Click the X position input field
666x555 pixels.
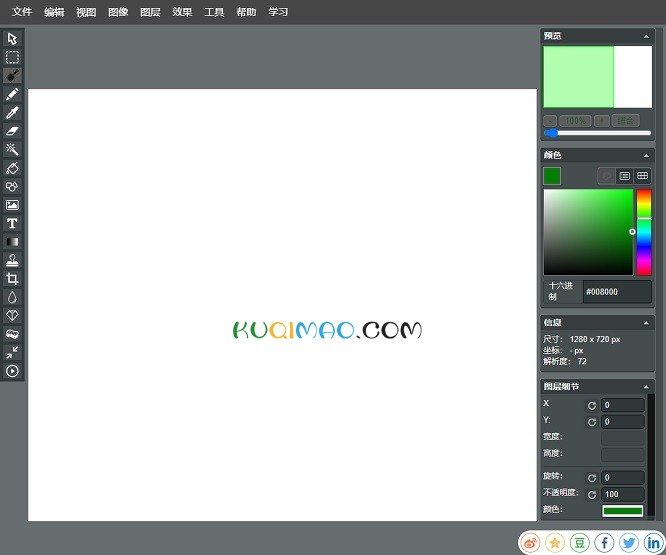click(x=623, y=406)
